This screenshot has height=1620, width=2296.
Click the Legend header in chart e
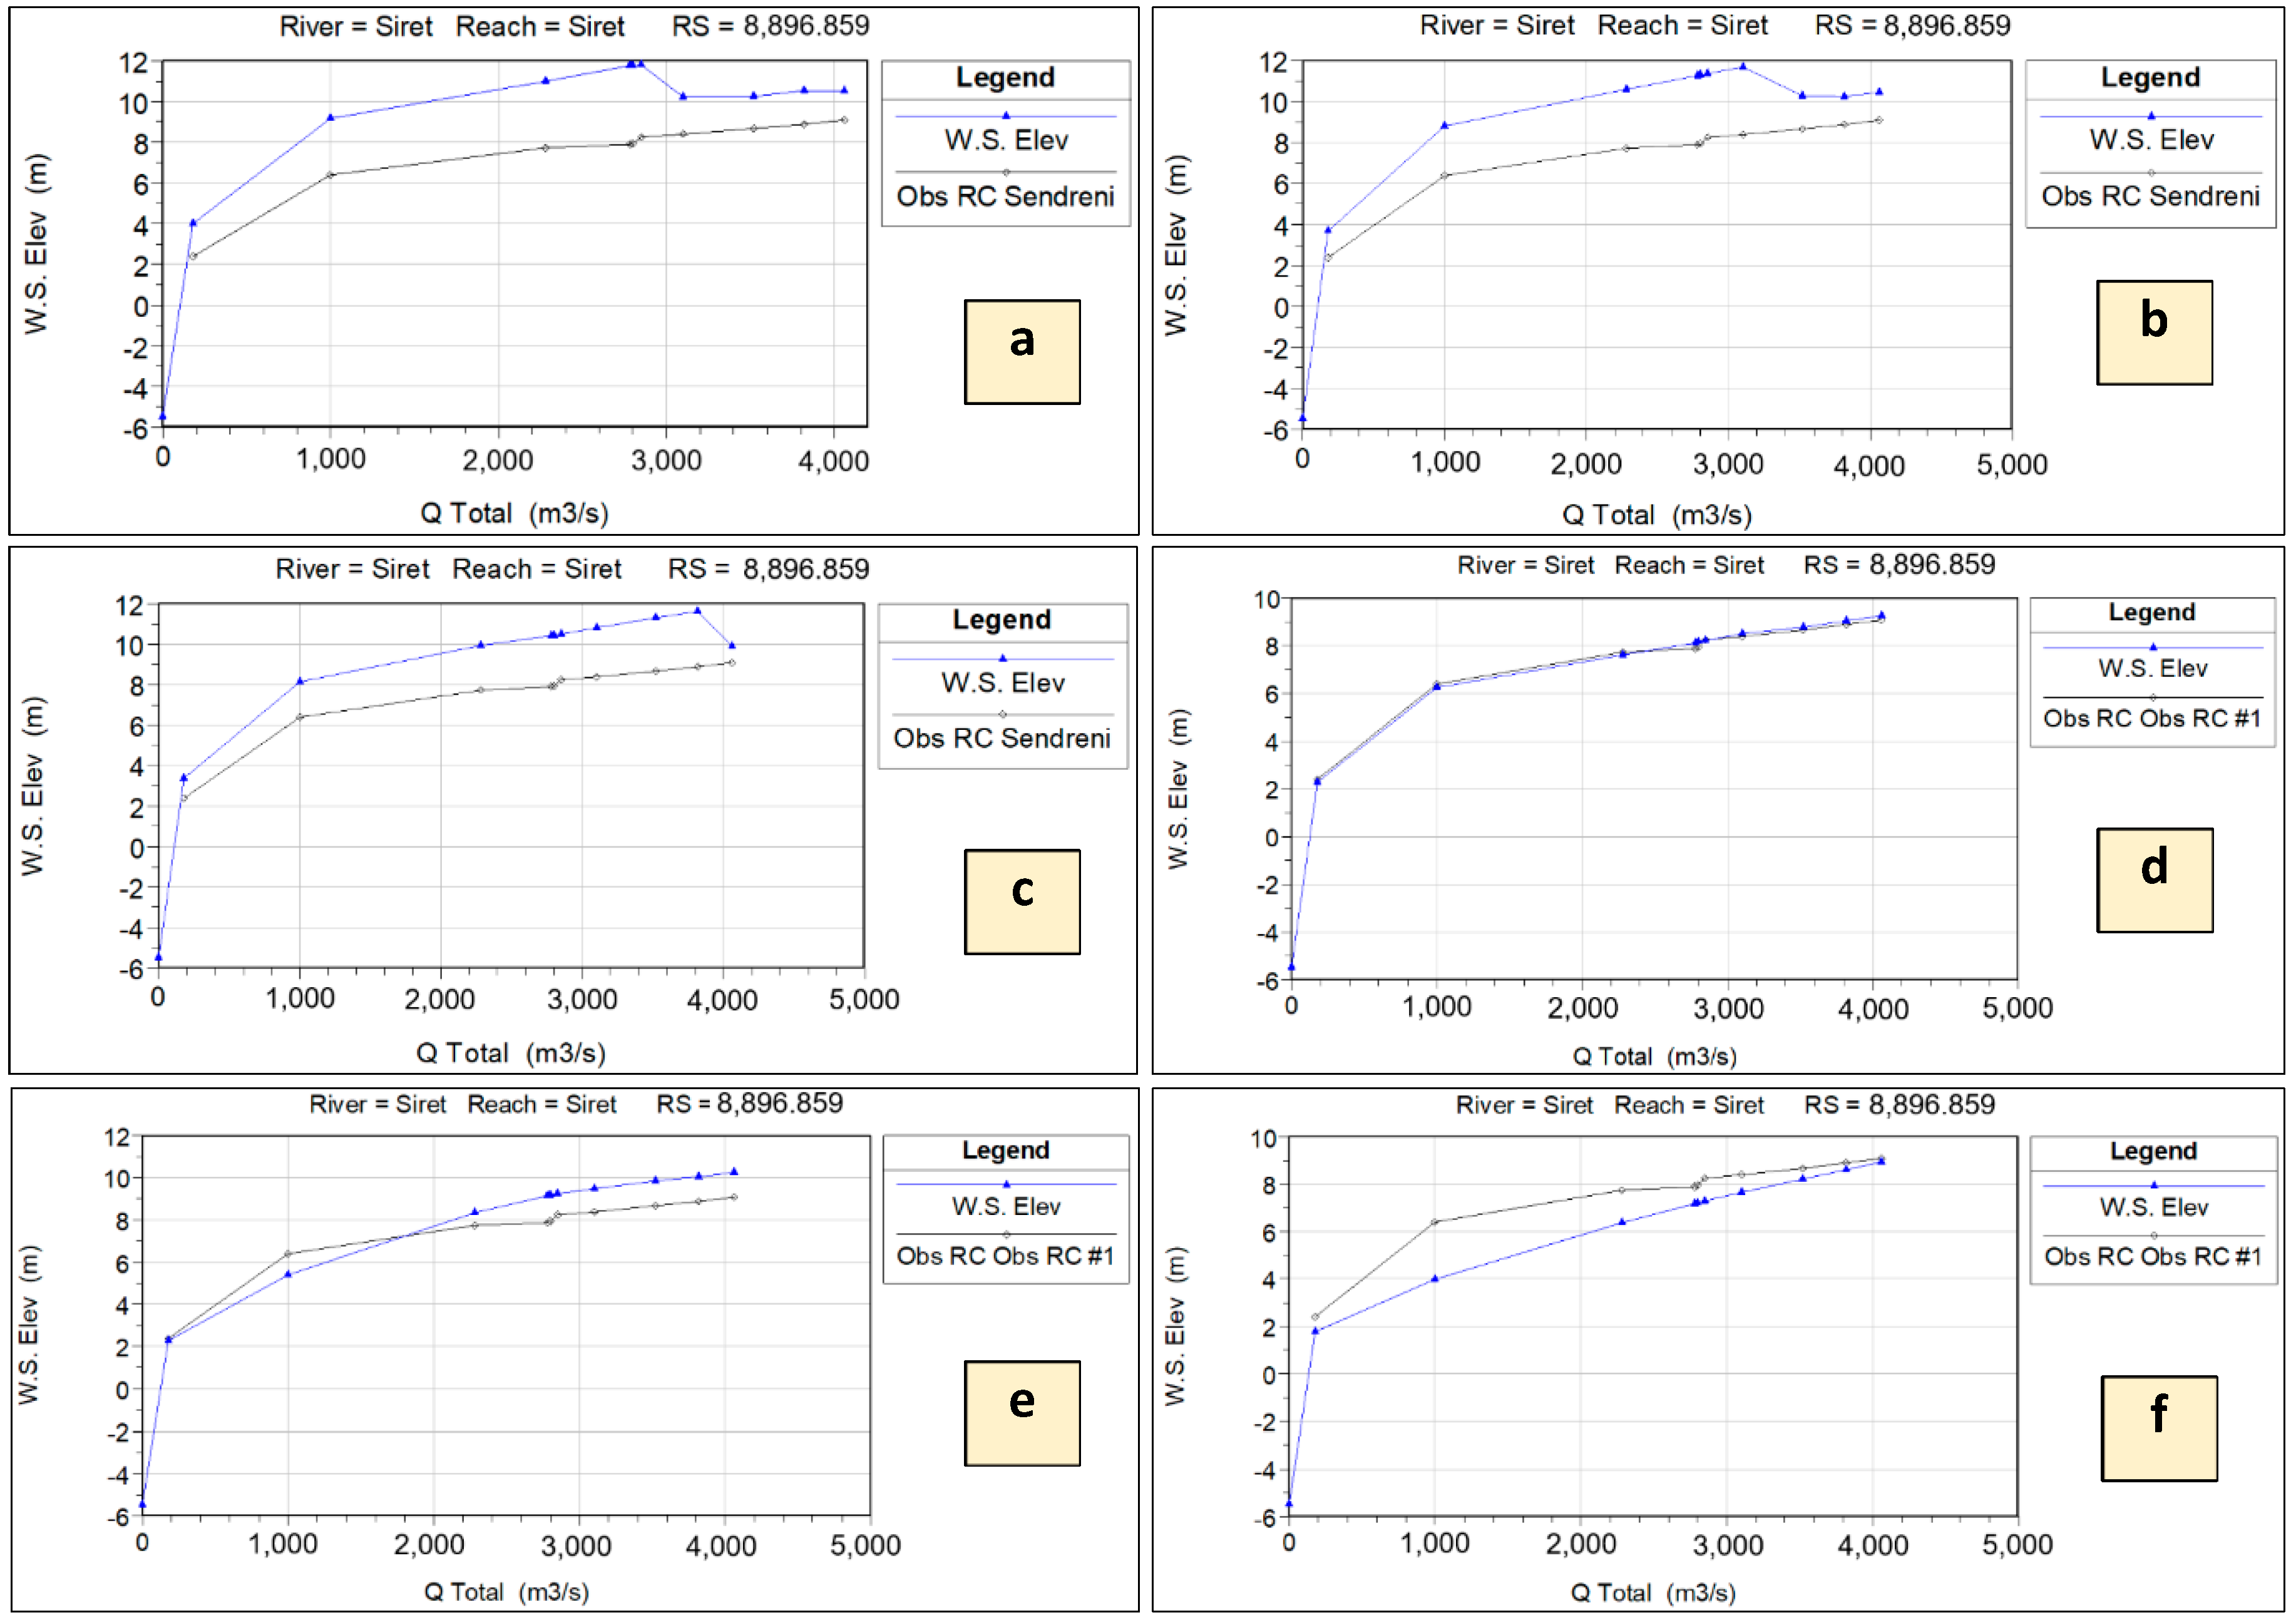click(x=1005, y=1150)
